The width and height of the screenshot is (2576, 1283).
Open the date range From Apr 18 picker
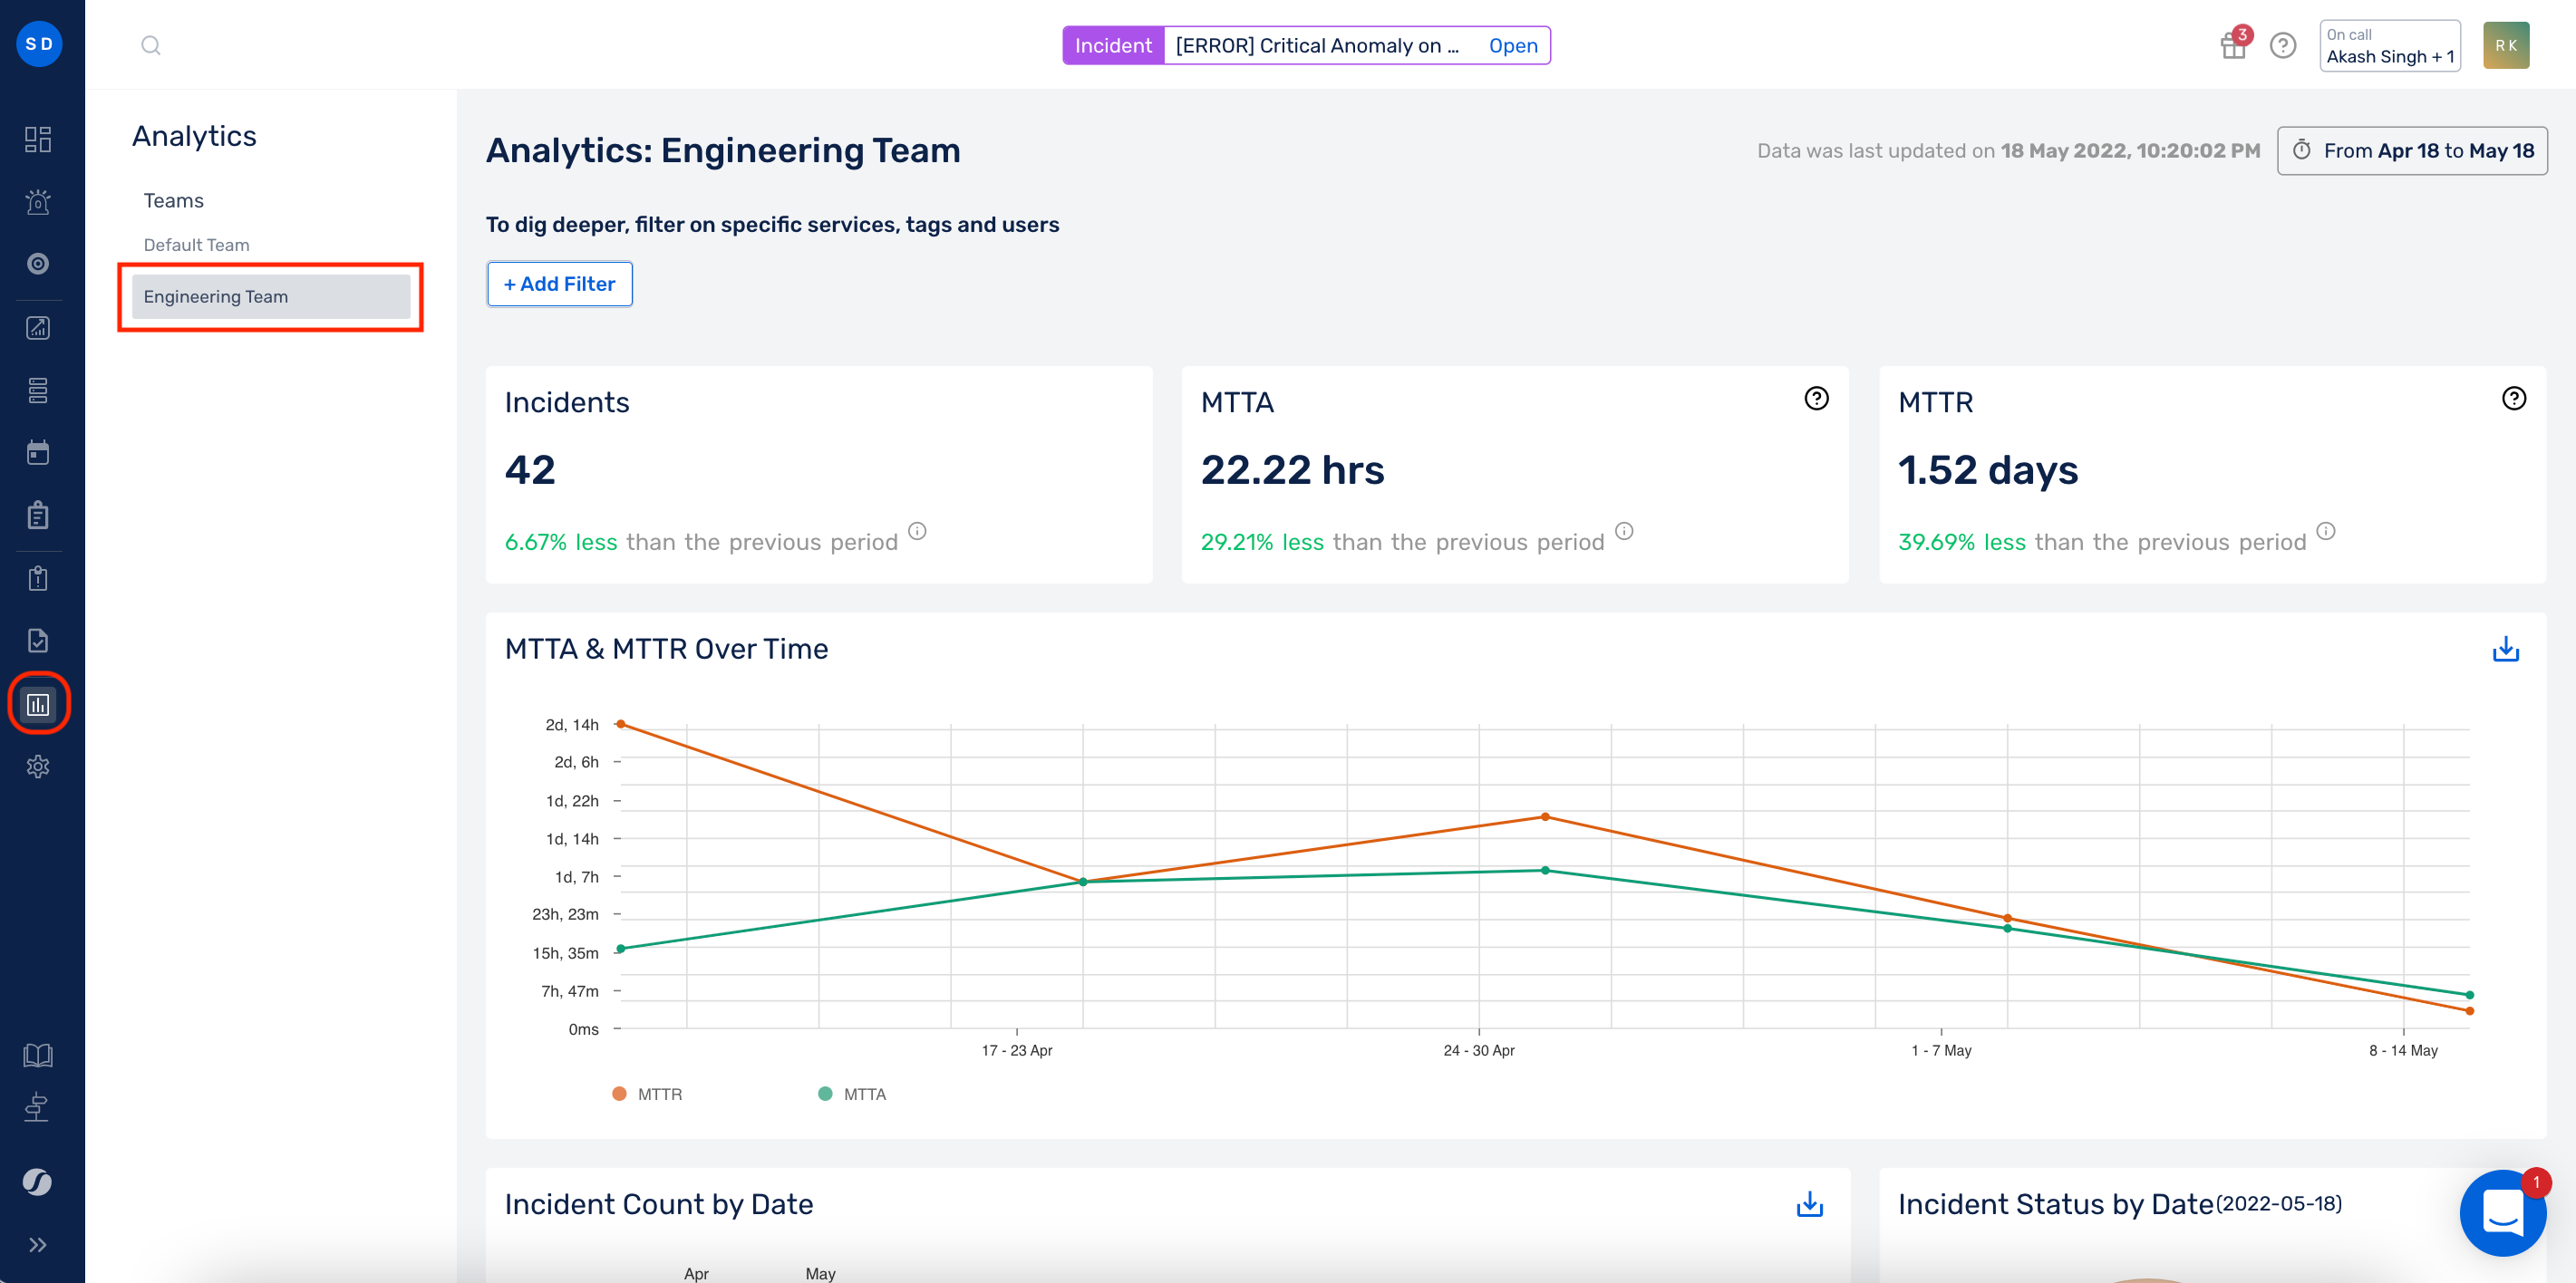tap(2413, 150)
